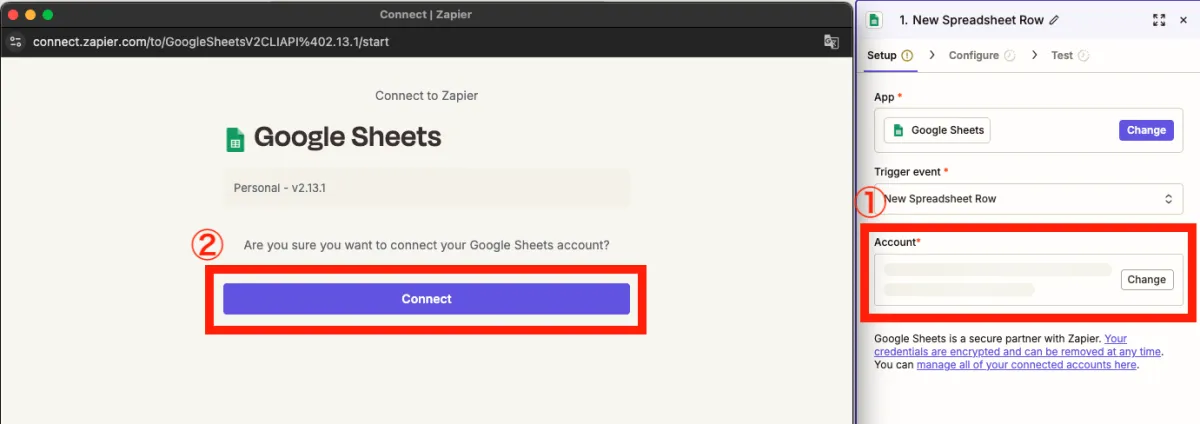
Task: Close the step editor panel
Action: tap(1183, 20)
